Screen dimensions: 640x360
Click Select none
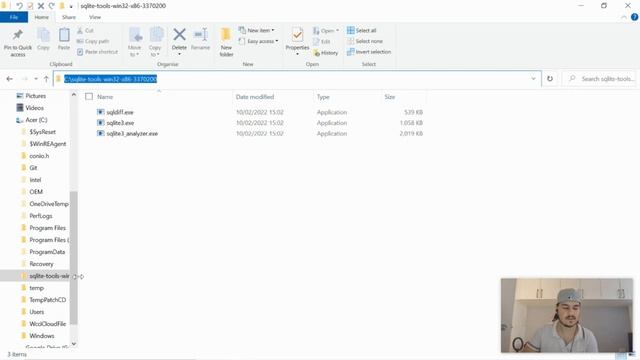[x=365, y=41]
